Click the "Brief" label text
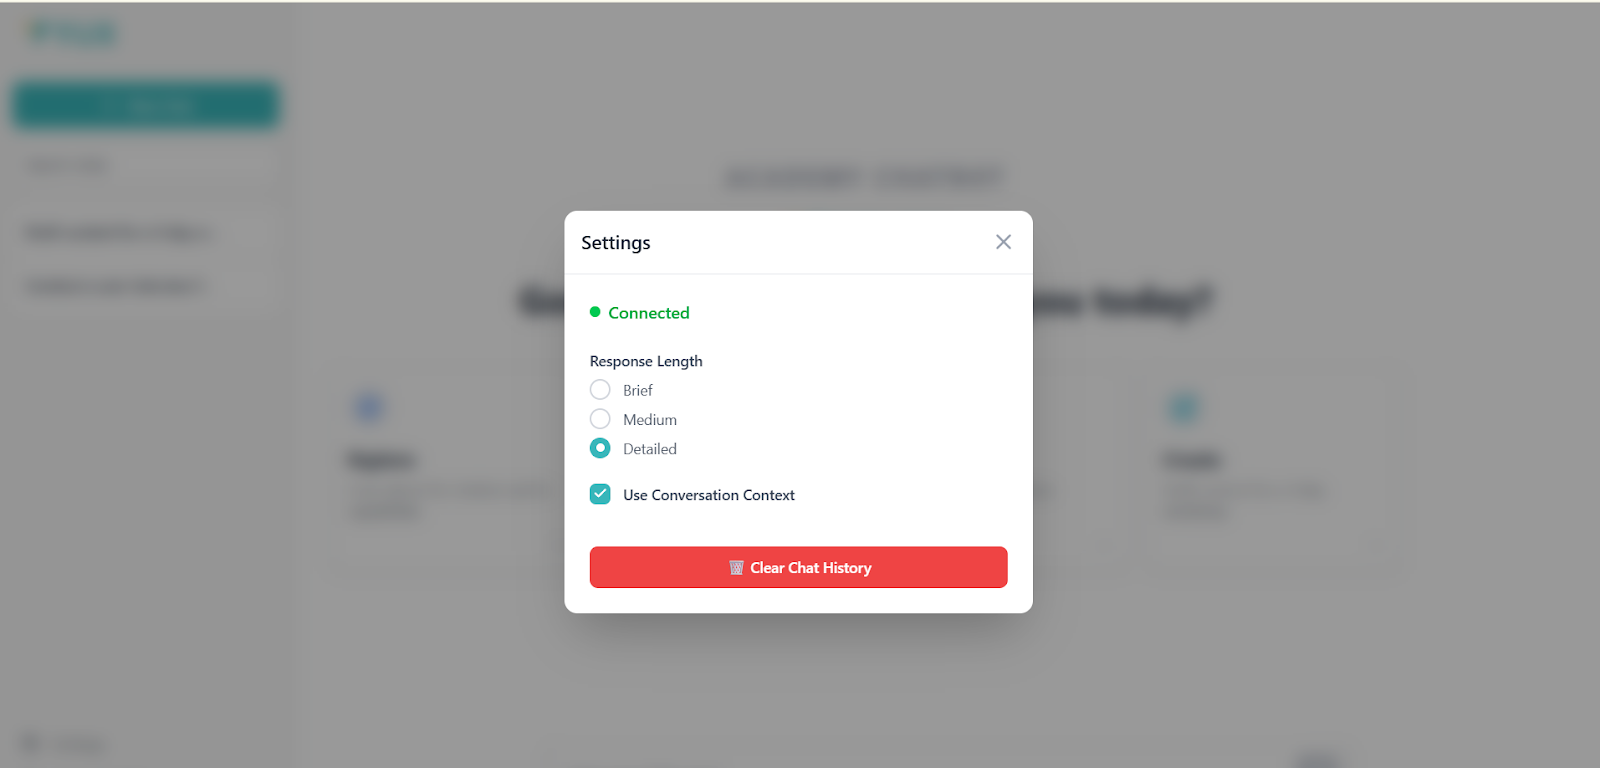This screenshot has height=768, width=1600. (x=637, y=390)
